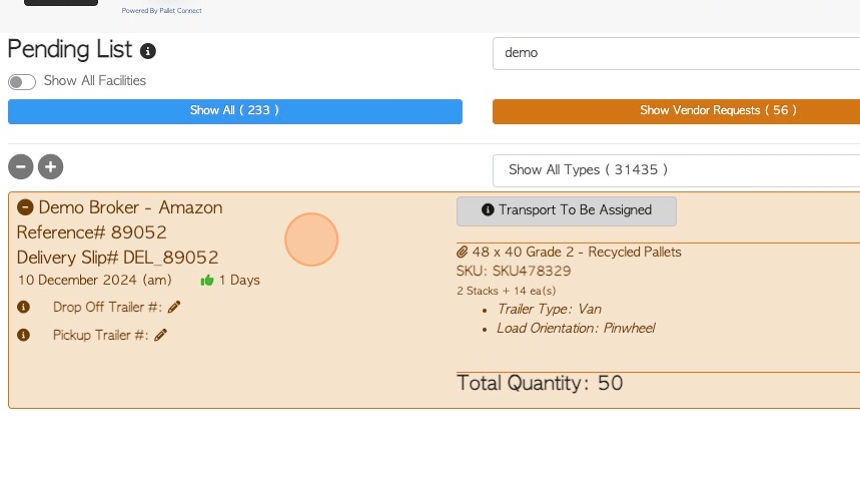Click the Powered By Pallet Connect link
This screenshot has width=860, height=482.
point(162,10)
